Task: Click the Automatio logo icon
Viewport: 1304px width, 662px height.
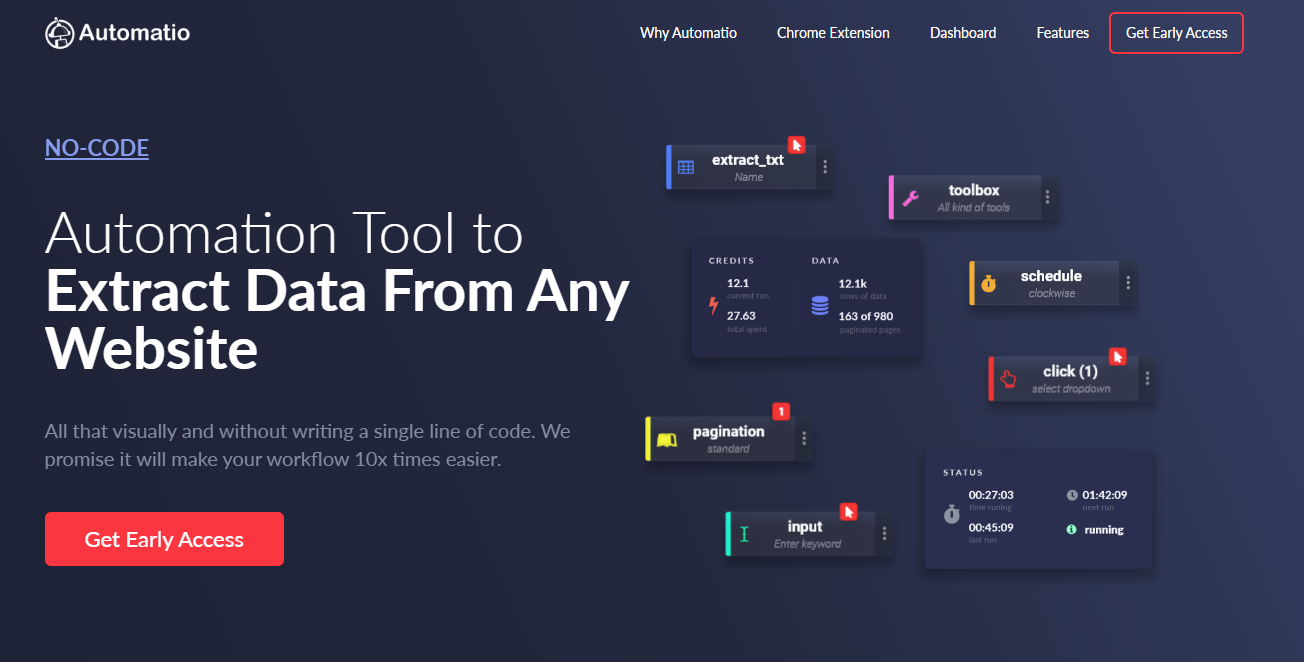Action: pyautogui.click(x=60, y=33)
